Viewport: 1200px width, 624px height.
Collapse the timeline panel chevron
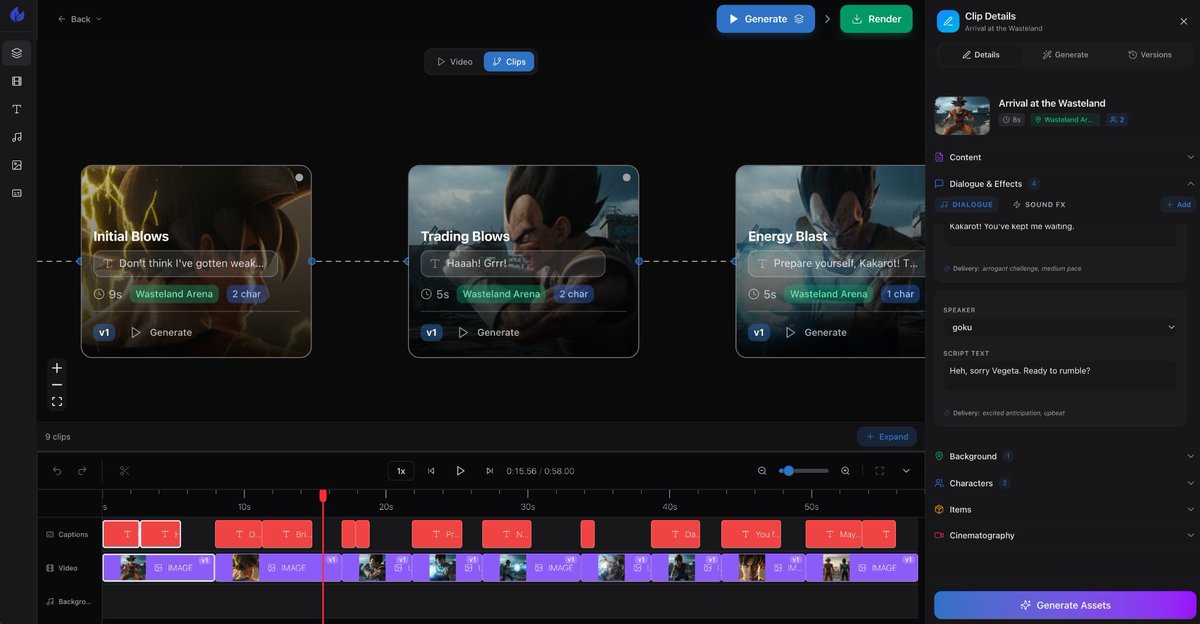906,471
